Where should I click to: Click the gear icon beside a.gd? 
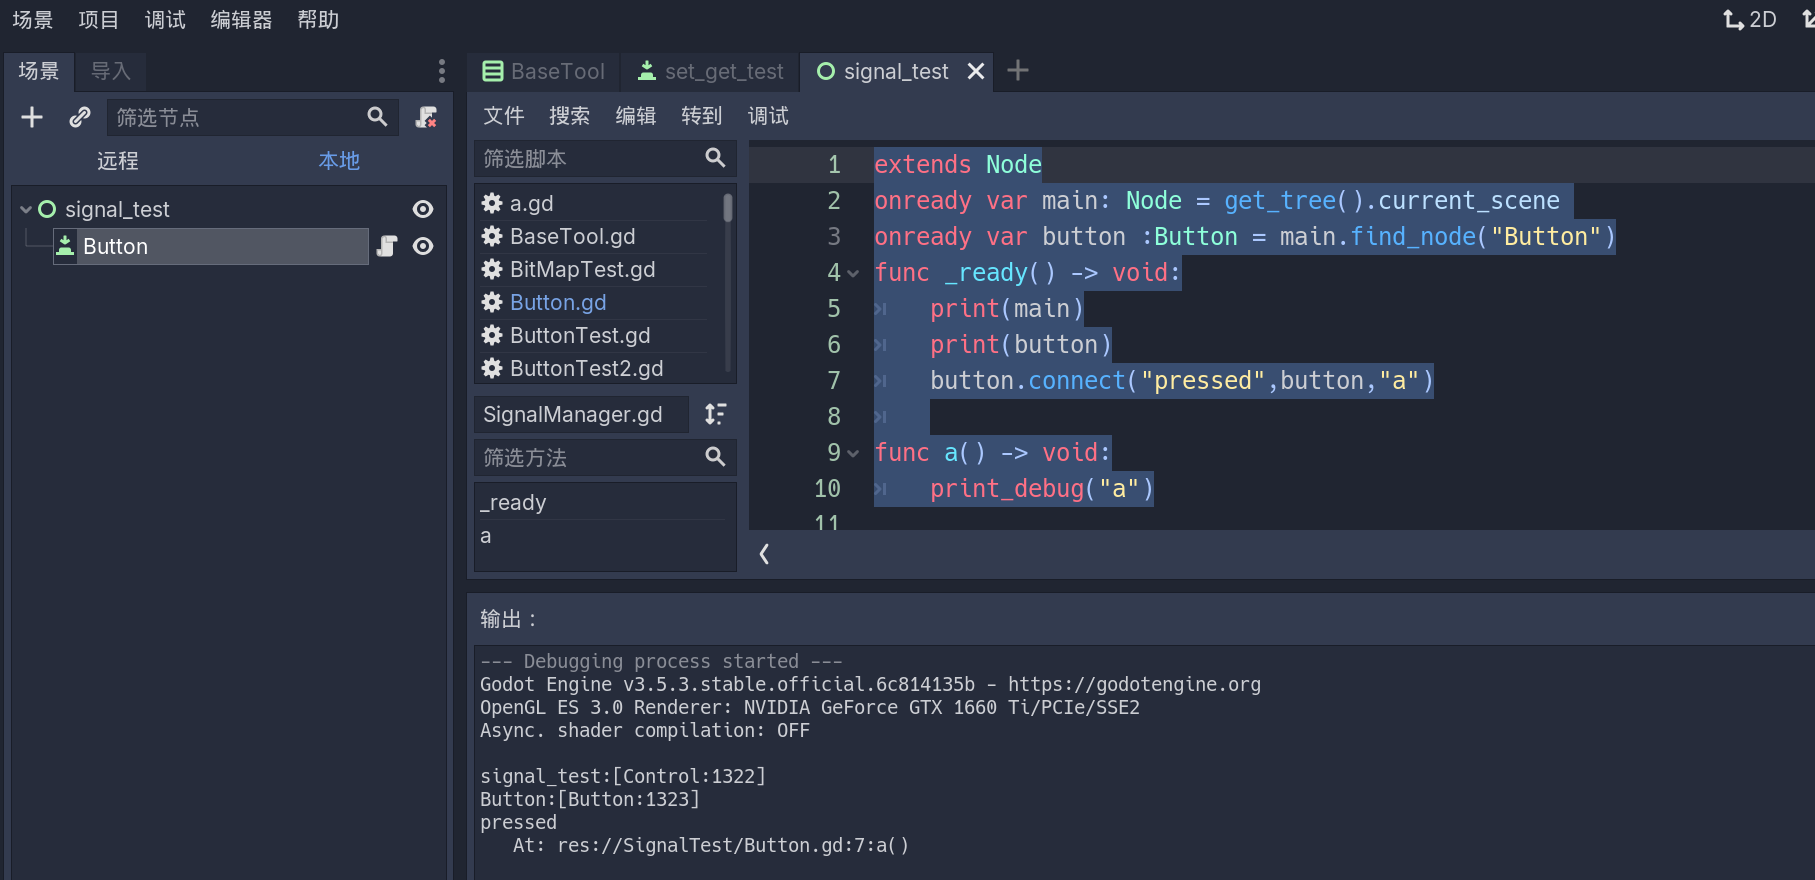[x=492, y=203]
